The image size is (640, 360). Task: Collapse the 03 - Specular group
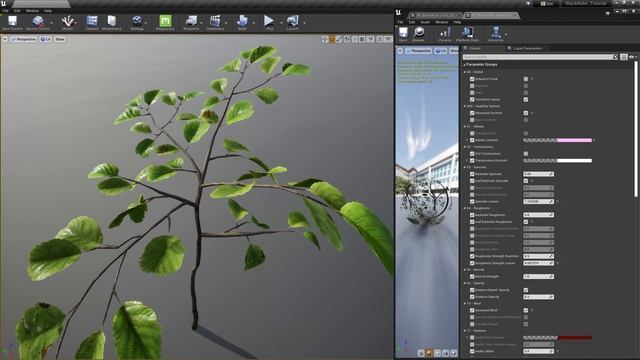tap(465, 167)
